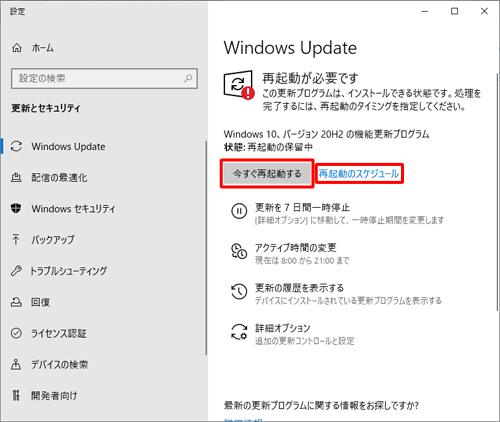Image resolution: width=500 pixels, height=422 pixels.
Task: Click the 現在は 8:00 から 21:00 まで text
Action: (302, 260)
